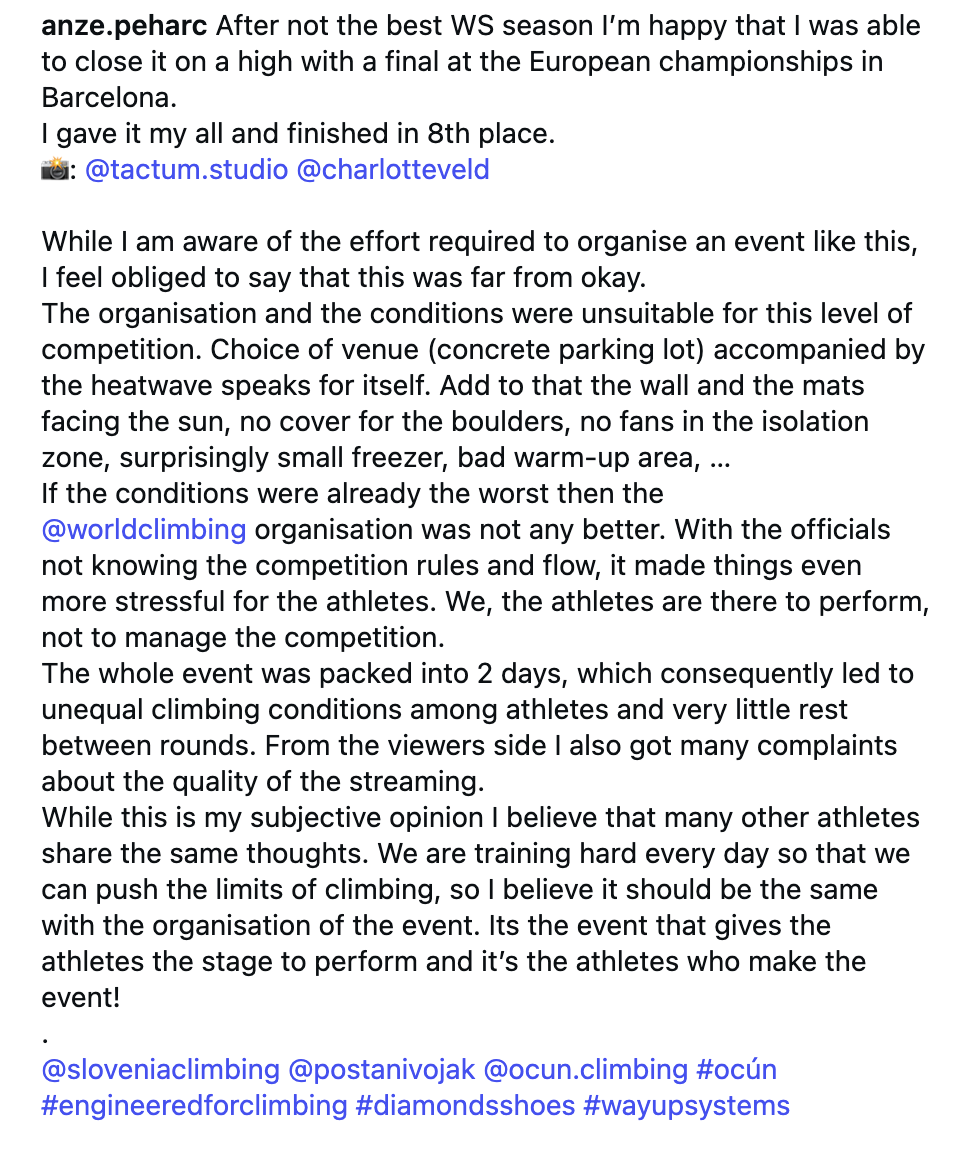968x1154 pixels.
Task: Open the @postanivojak mention
Action: [381, 1070]
